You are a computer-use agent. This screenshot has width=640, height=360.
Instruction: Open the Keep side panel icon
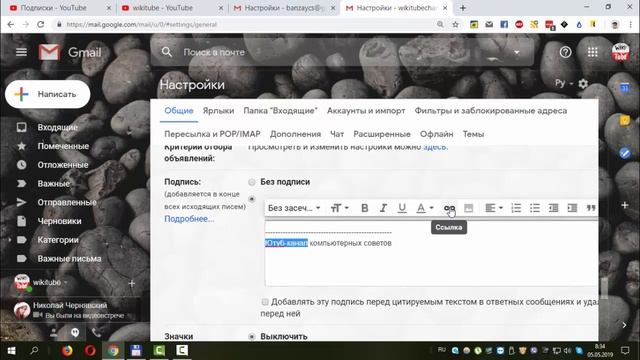624,120
